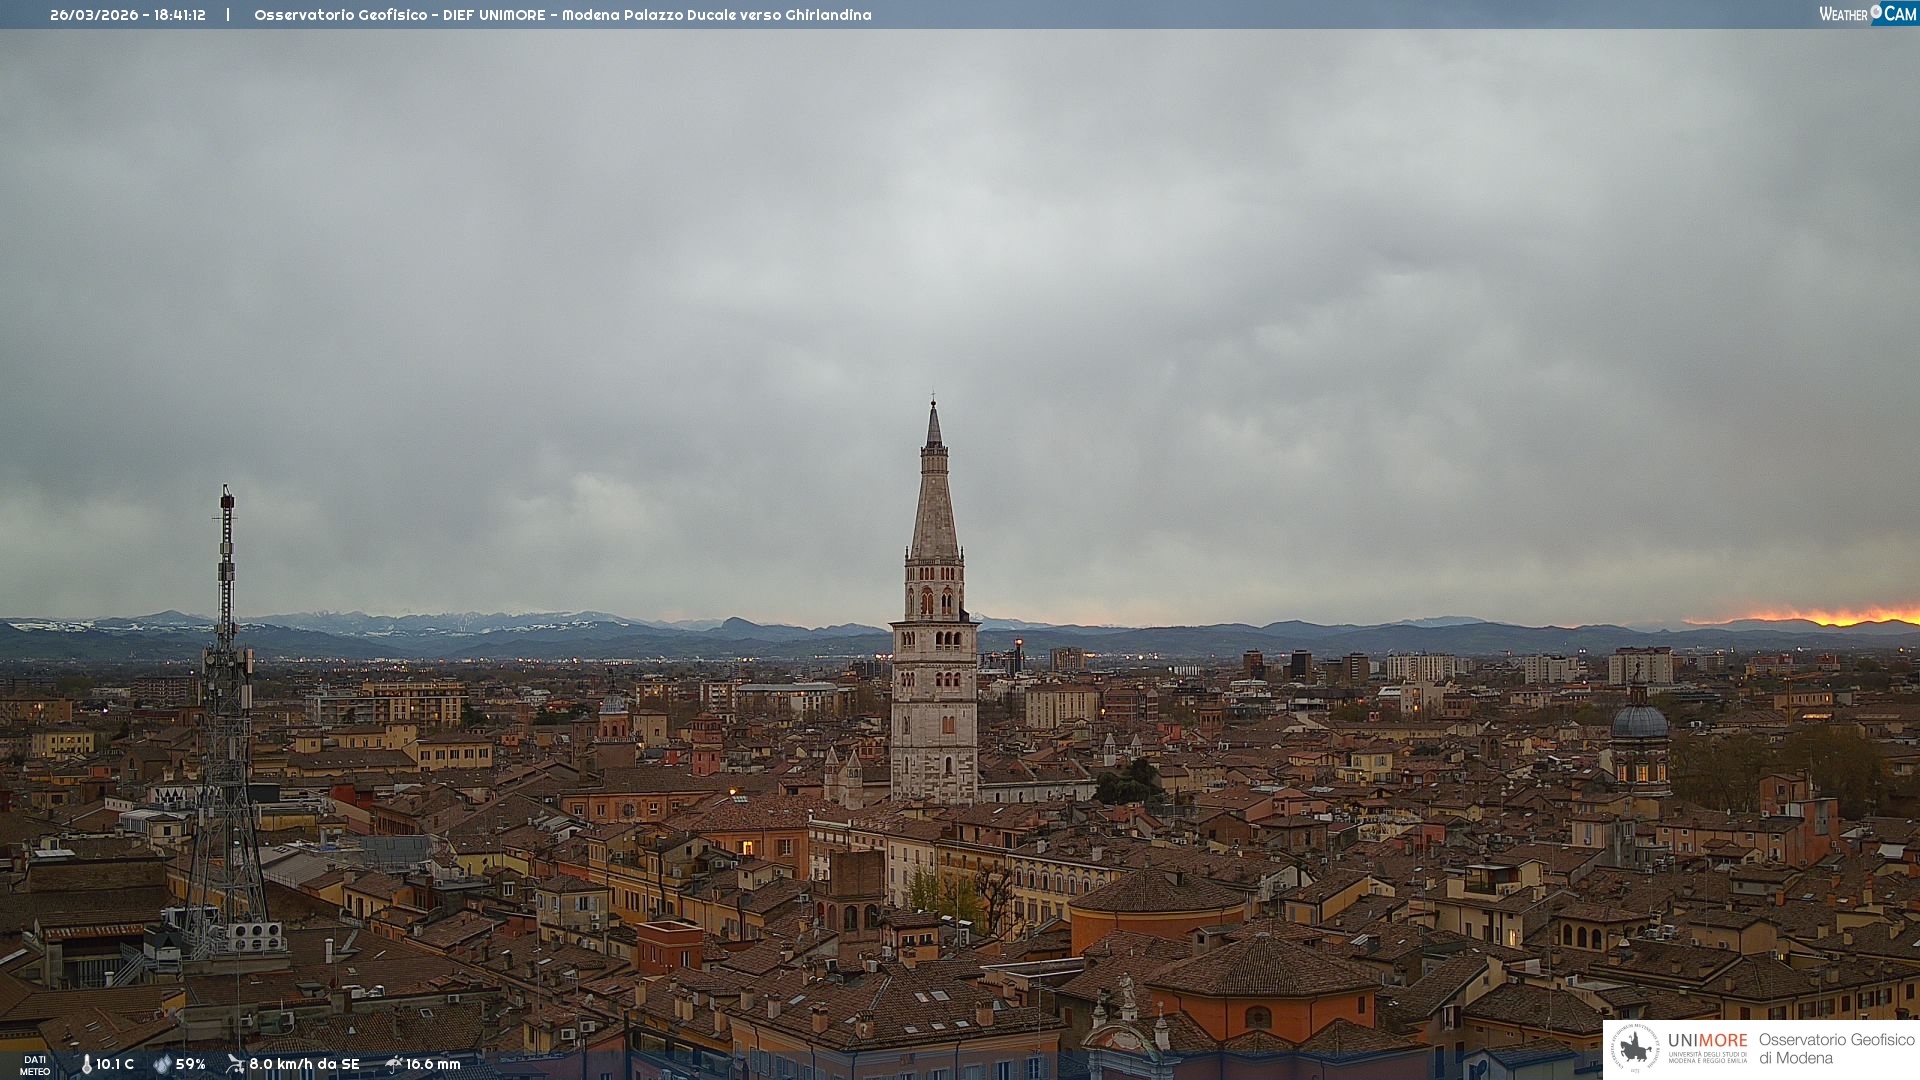Click the humidity water drops icon
The image size is (1920, 1080).
coord(162,1064)
